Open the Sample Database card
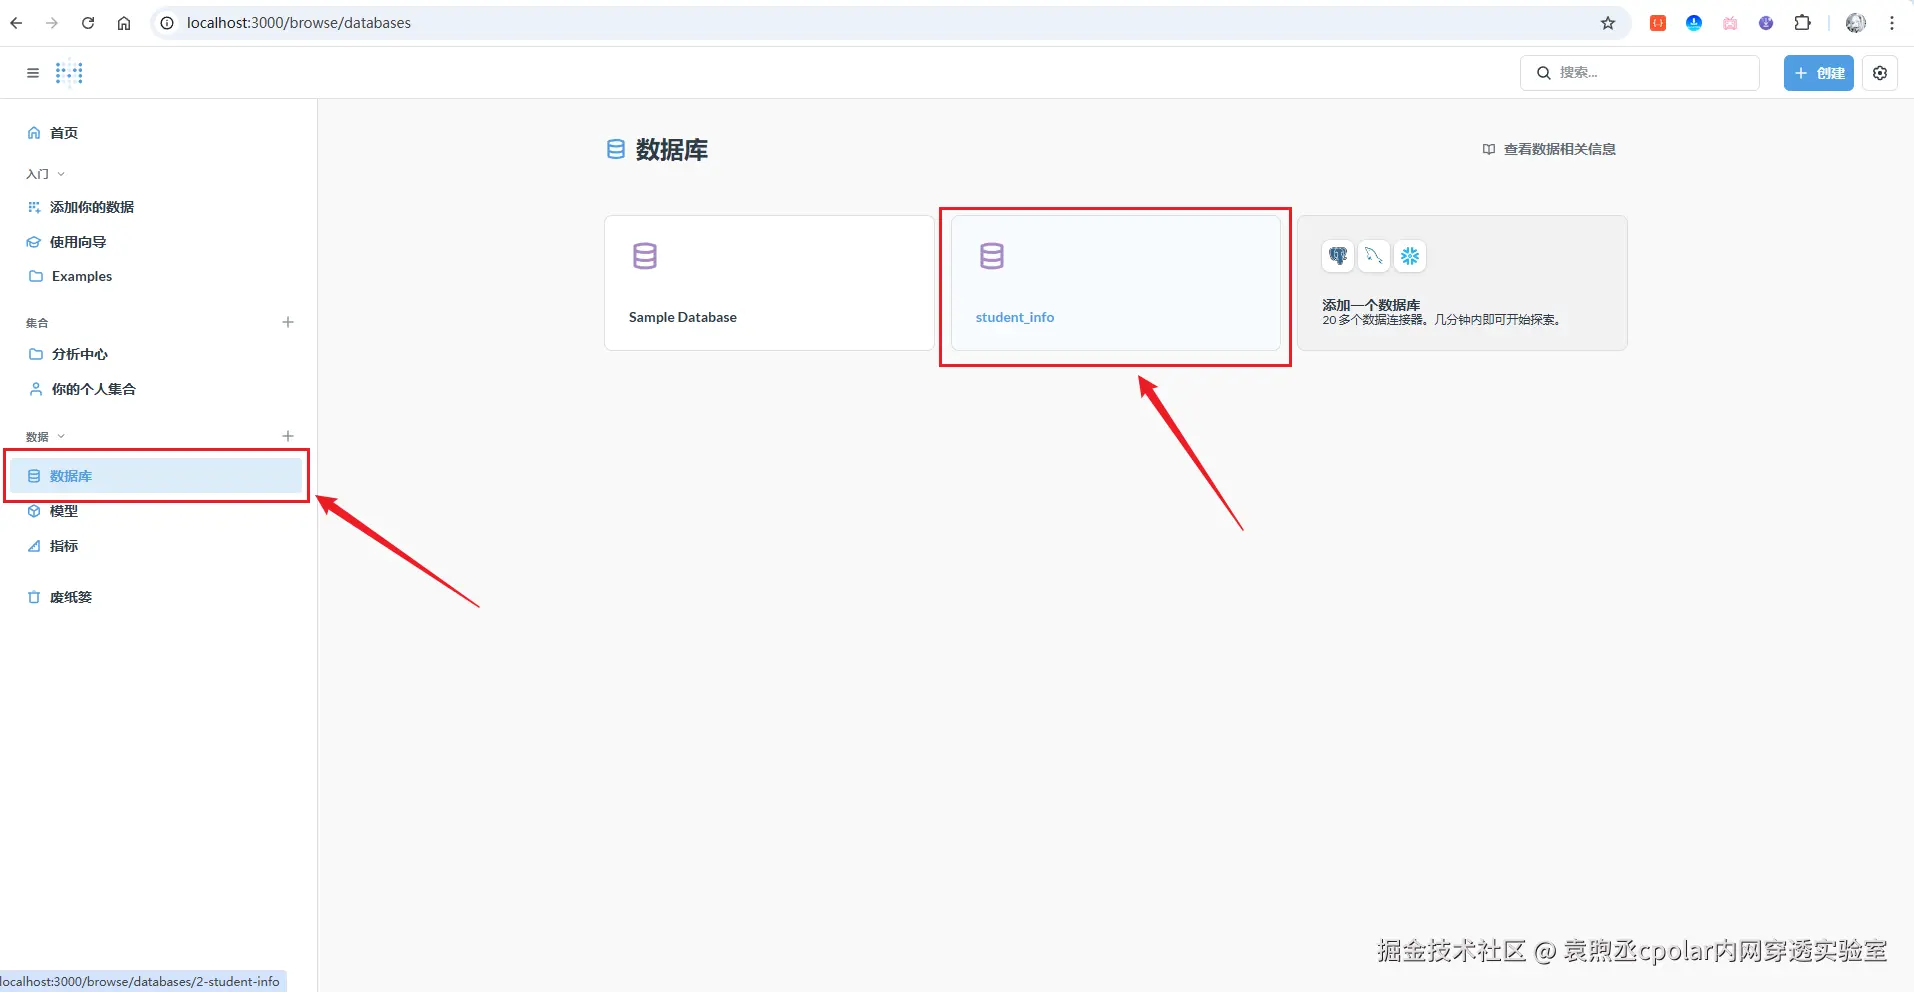The image size is (1914, 992). point(769,283)
